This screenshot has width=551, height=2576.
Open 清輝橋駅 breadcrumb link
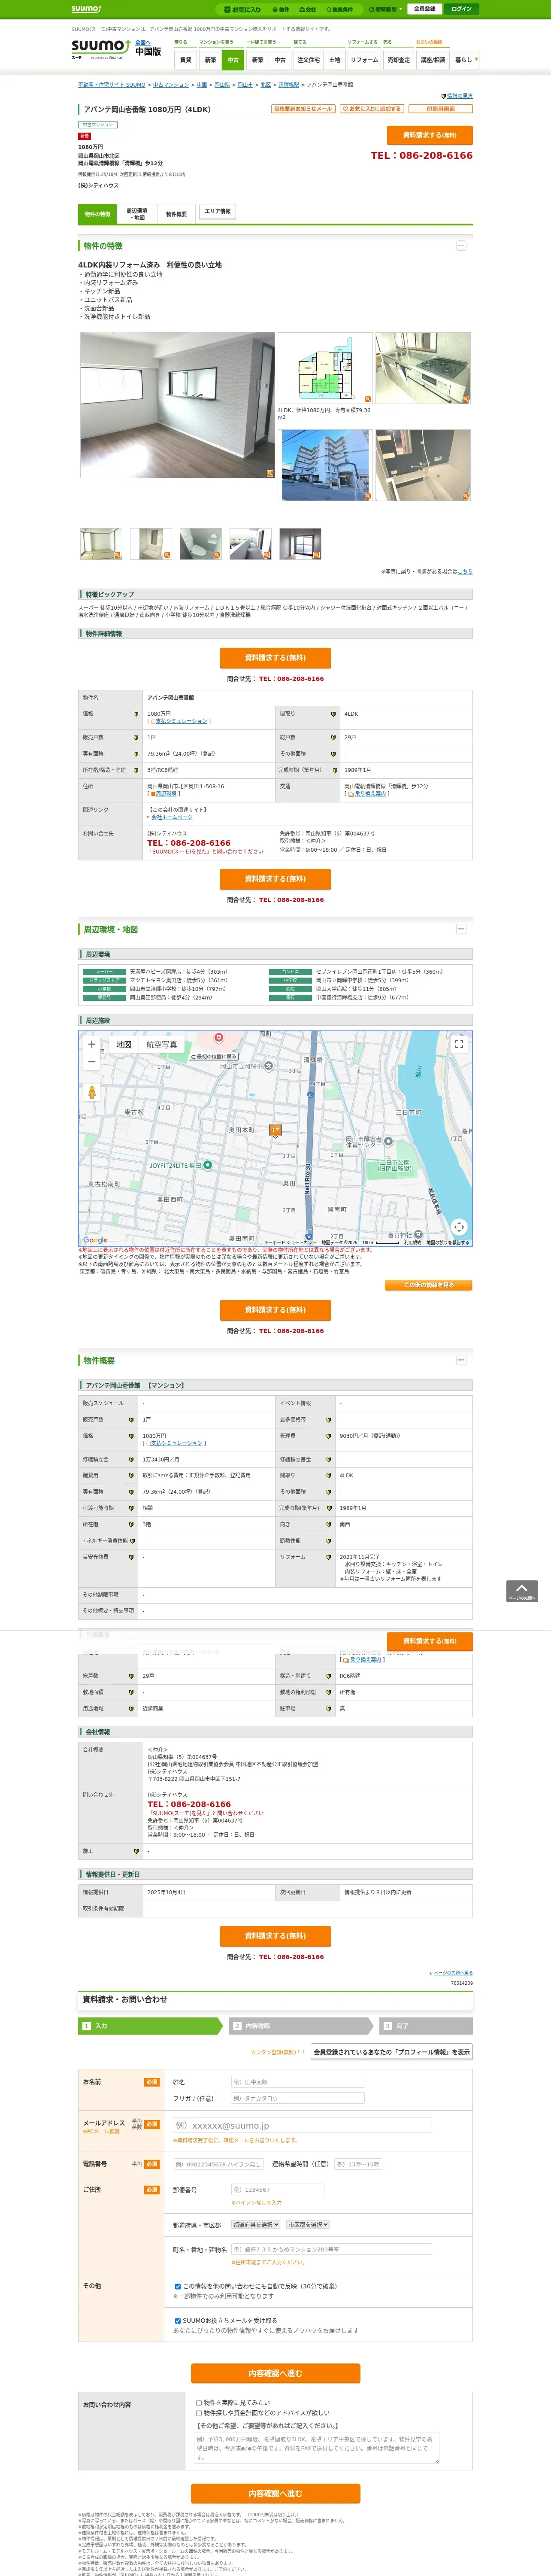288,85
